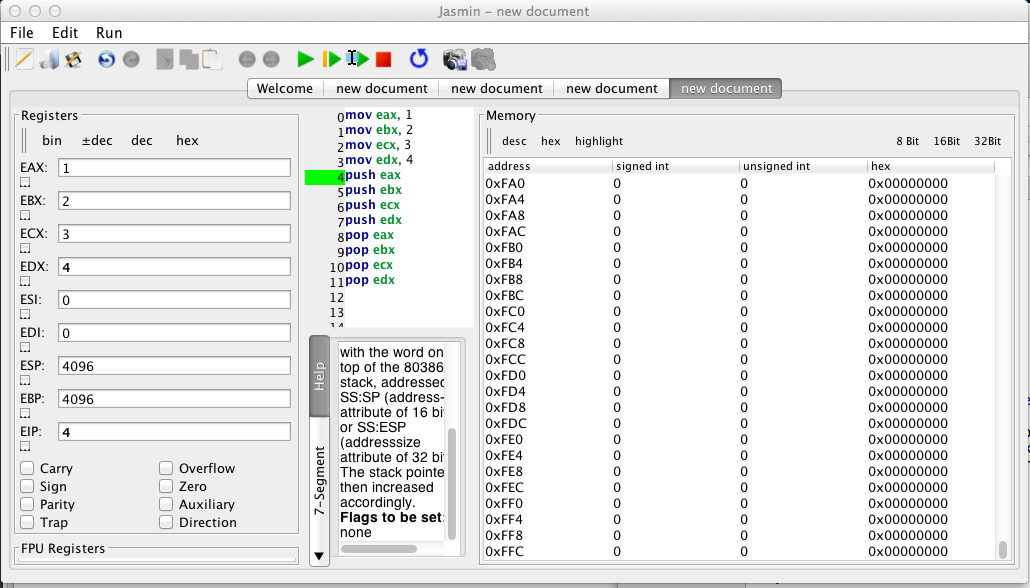Run the program with green play button
This screenshot has height=588, width=1030.
[x=306, y=60]
